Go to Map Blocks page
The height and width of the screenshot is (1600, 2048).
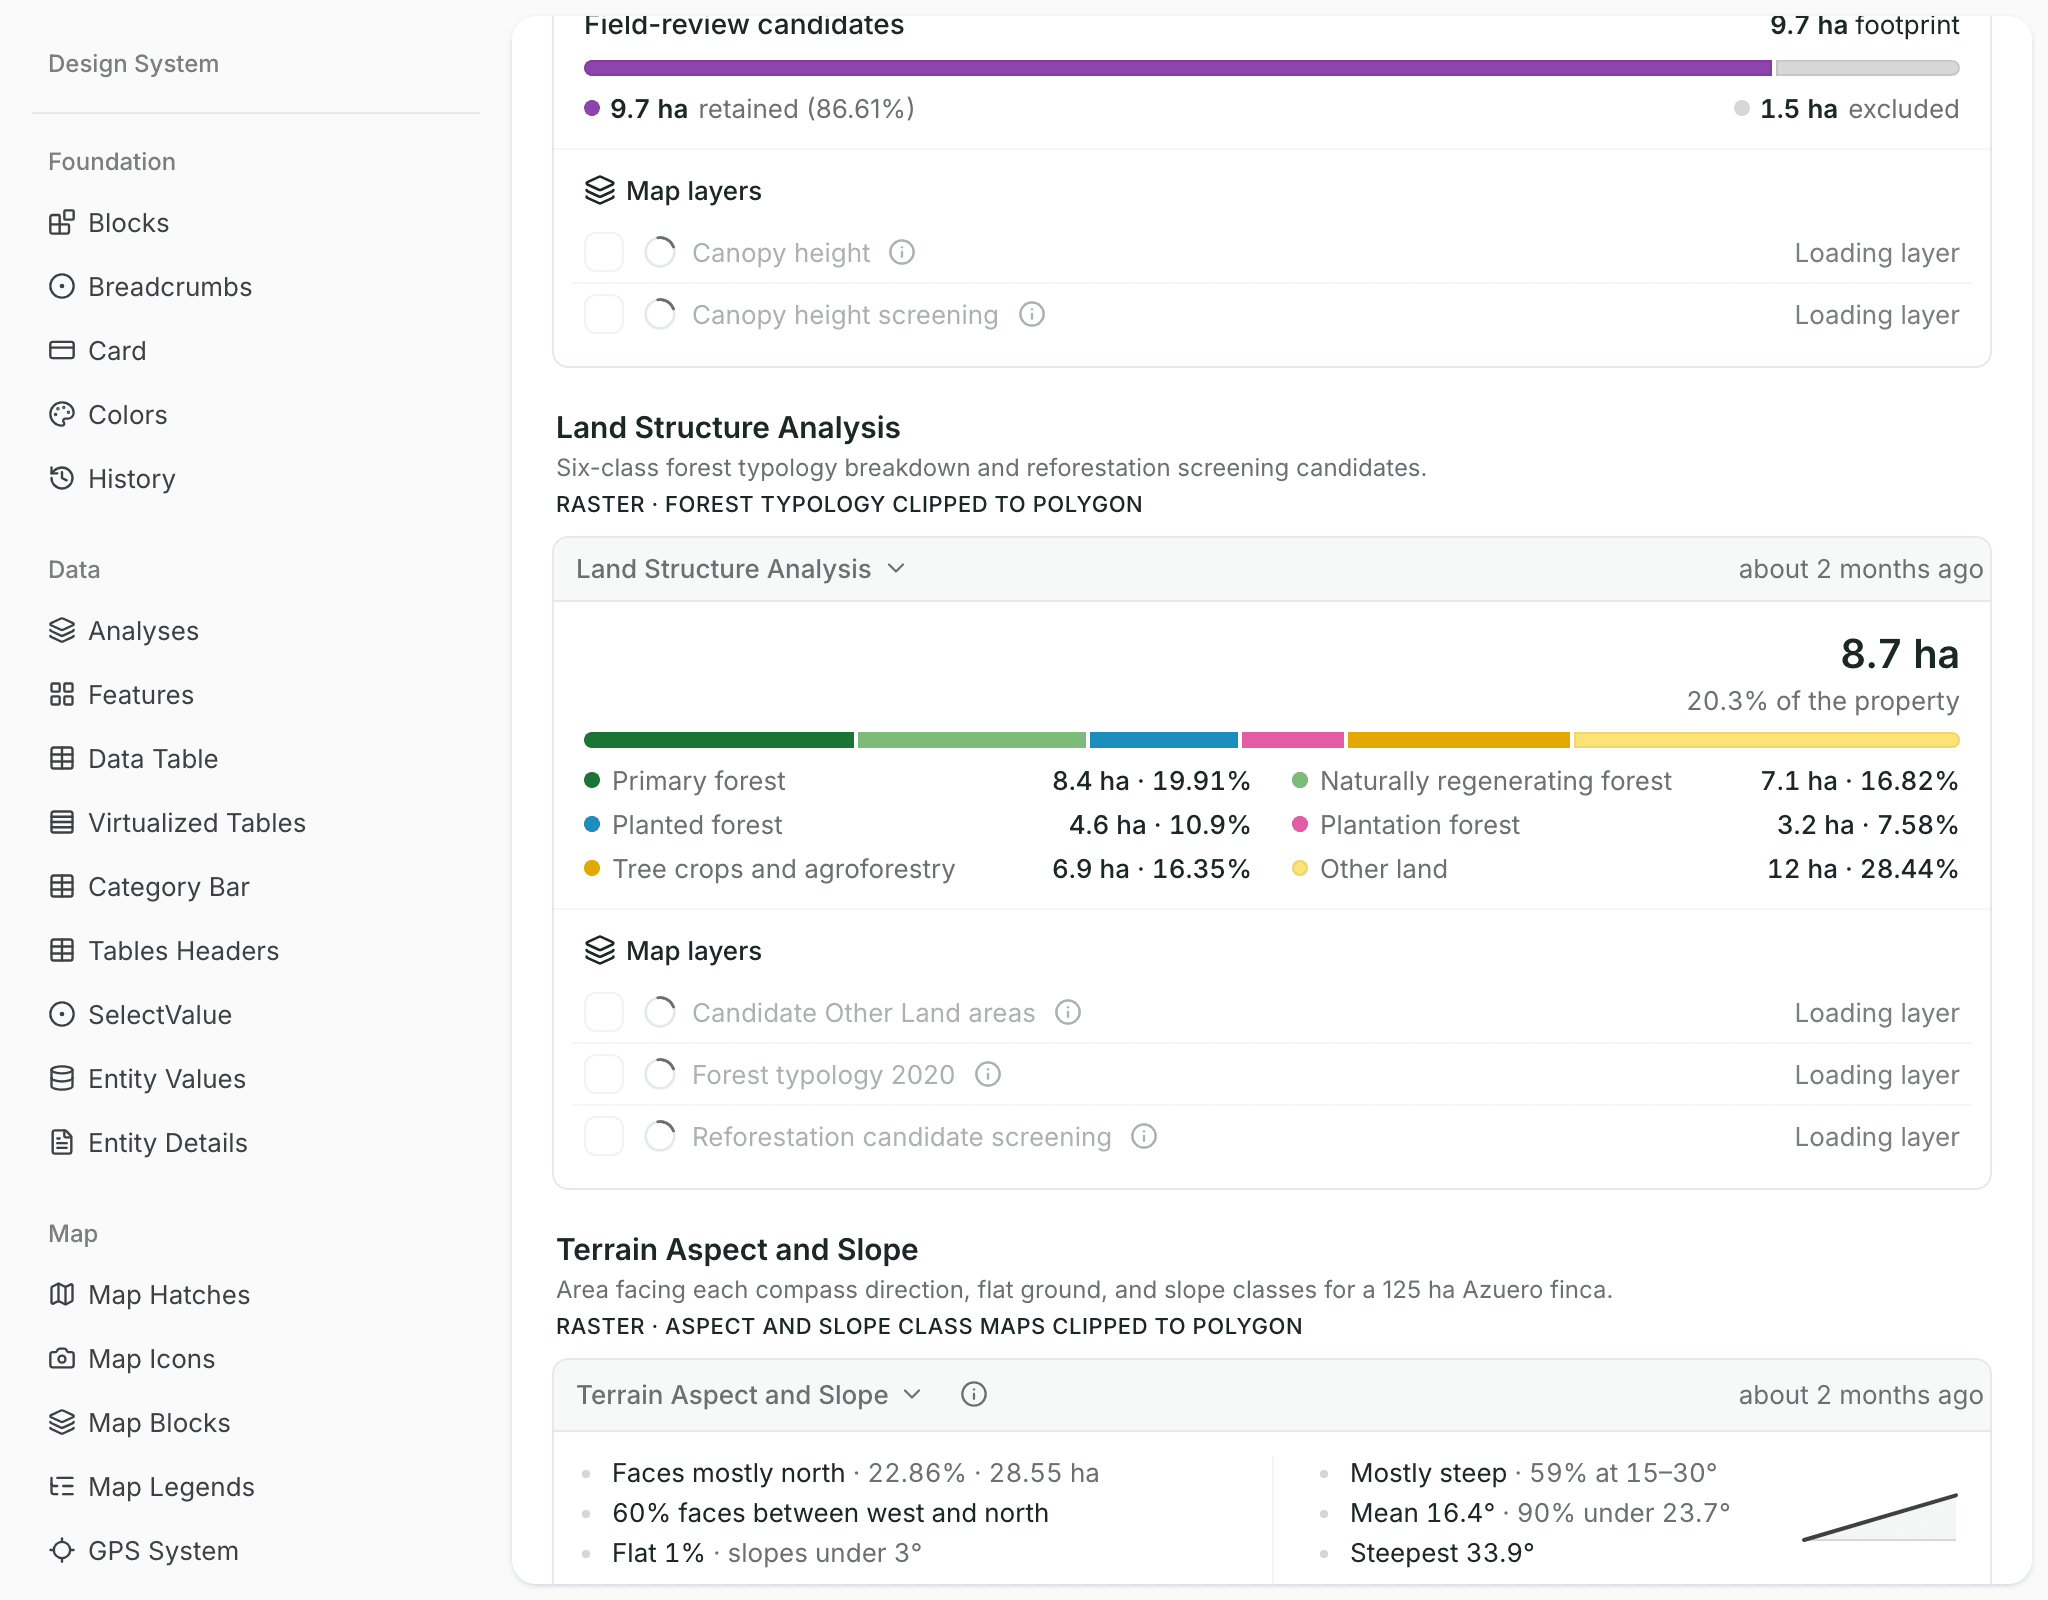[x=158, y=1423]
